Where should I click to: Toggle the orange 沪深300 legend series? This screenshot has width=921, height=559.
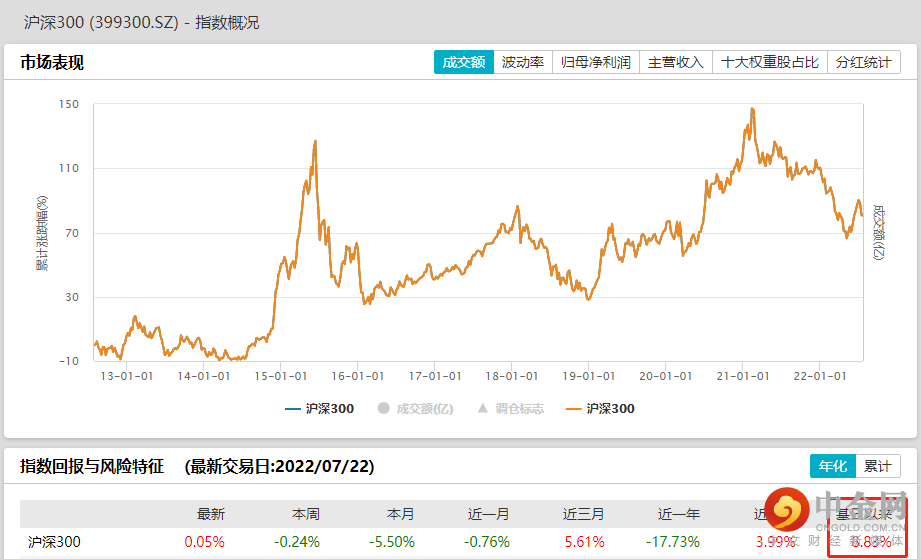coord(600,409)
